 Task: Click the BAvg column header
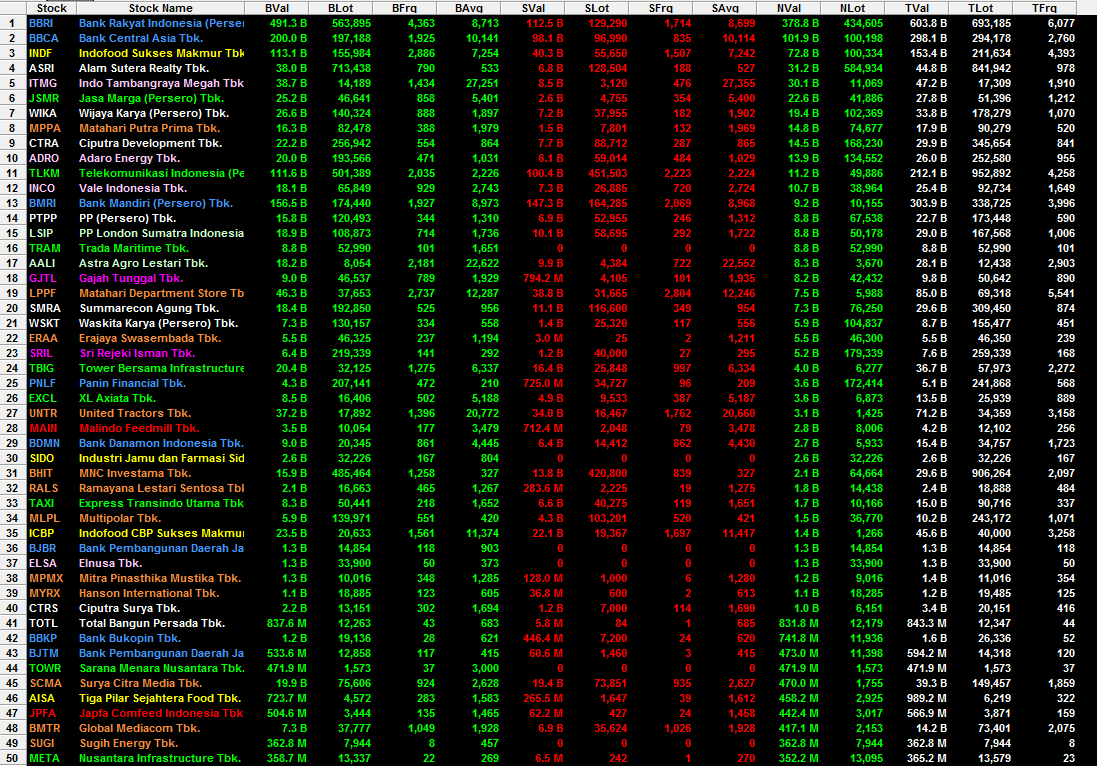[468, 8]
